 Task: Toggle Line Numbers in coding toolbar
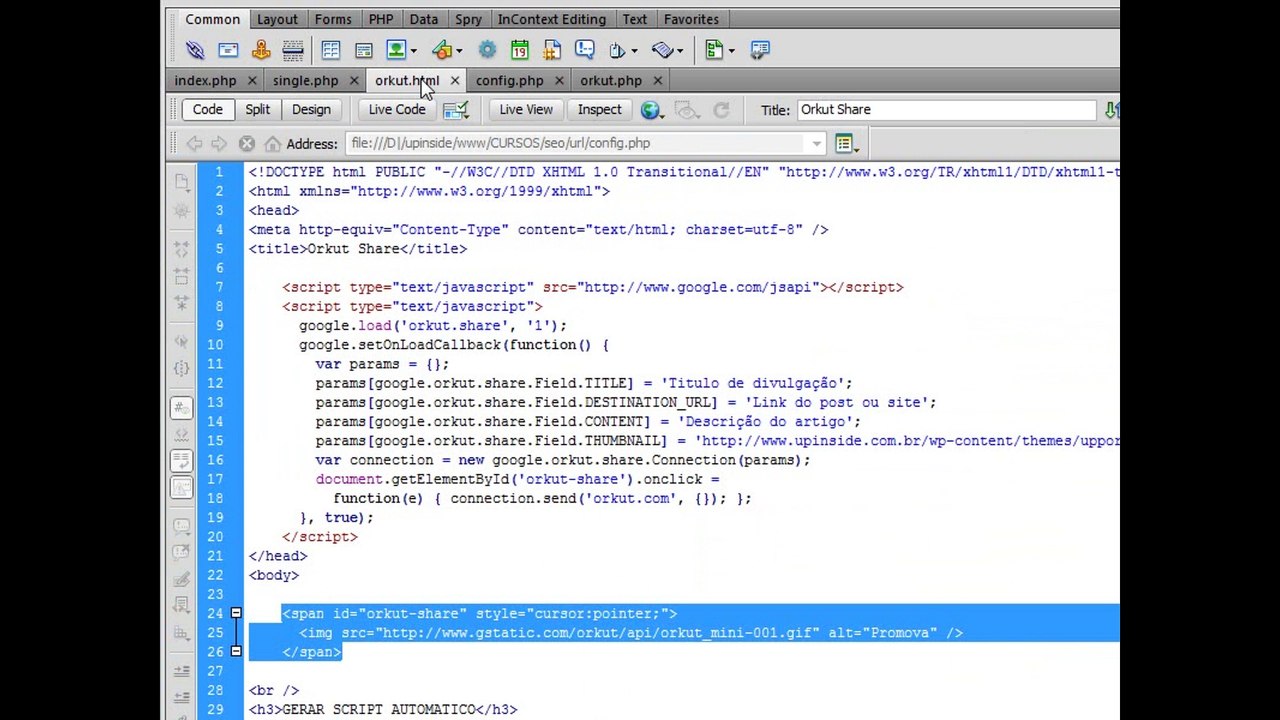pyautogui.click(x=181, y=408)
